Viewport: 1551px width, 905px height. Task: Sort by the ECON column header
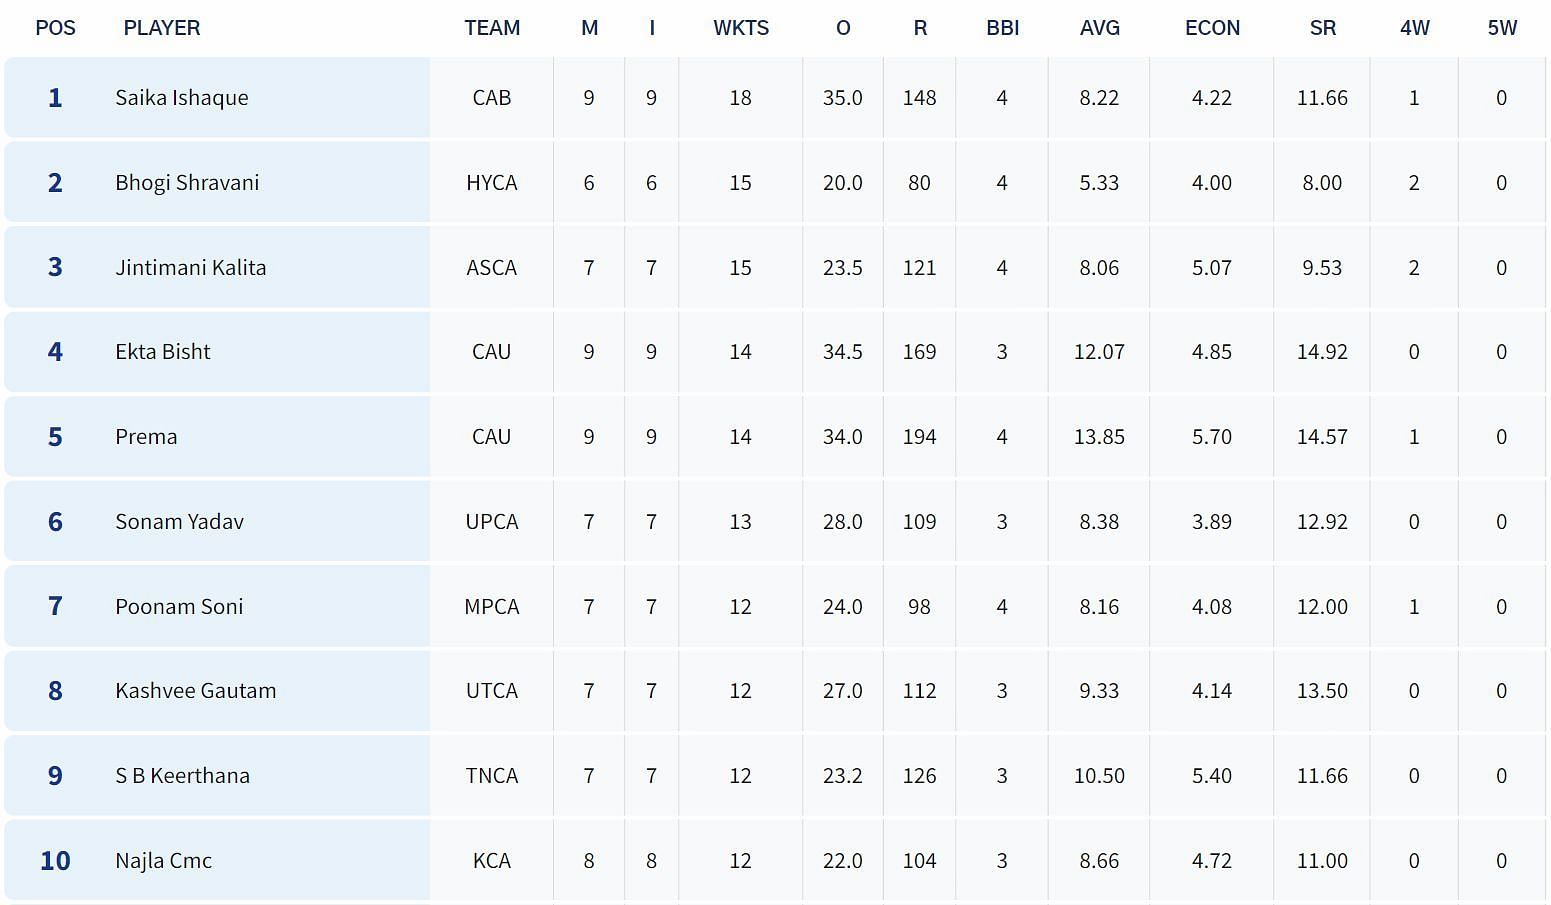tap(1212, 28)
